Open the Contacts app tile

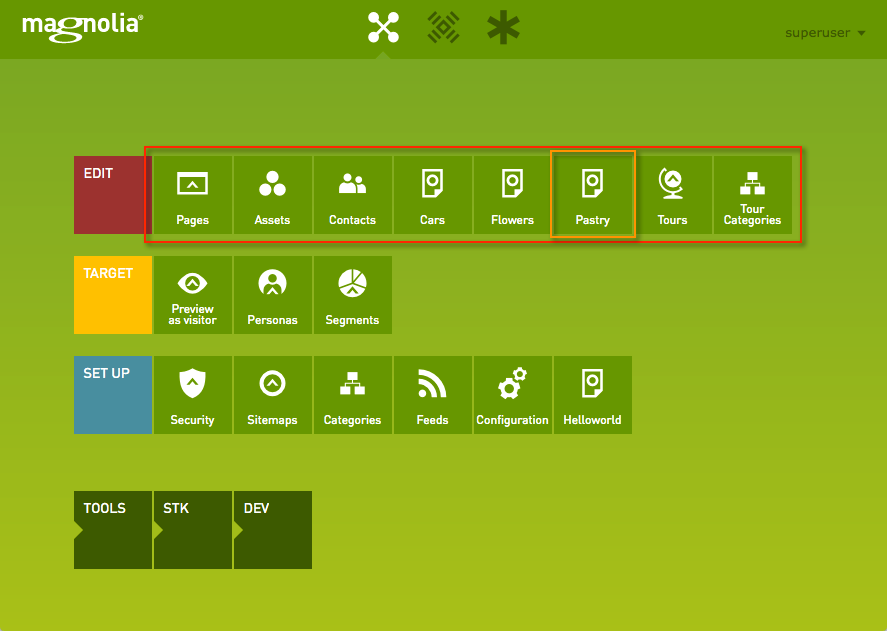[352, 195]
